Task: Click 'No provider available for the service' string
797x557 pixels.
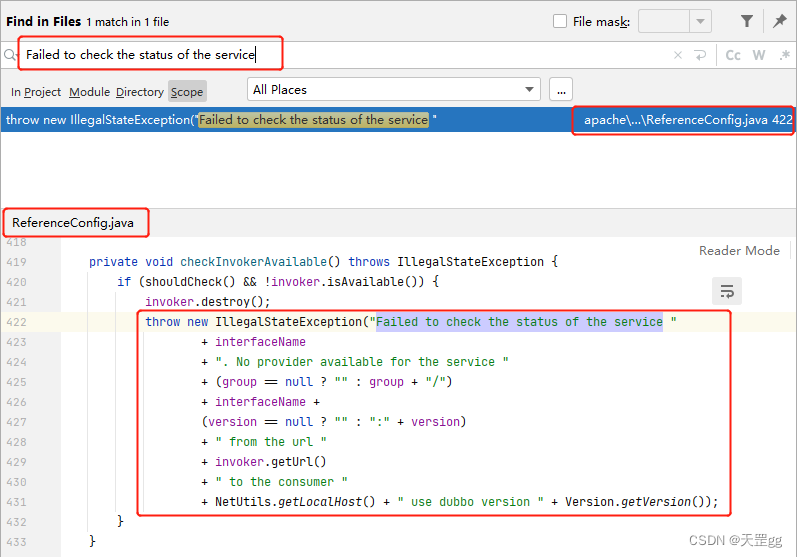Action: [362, 362]
